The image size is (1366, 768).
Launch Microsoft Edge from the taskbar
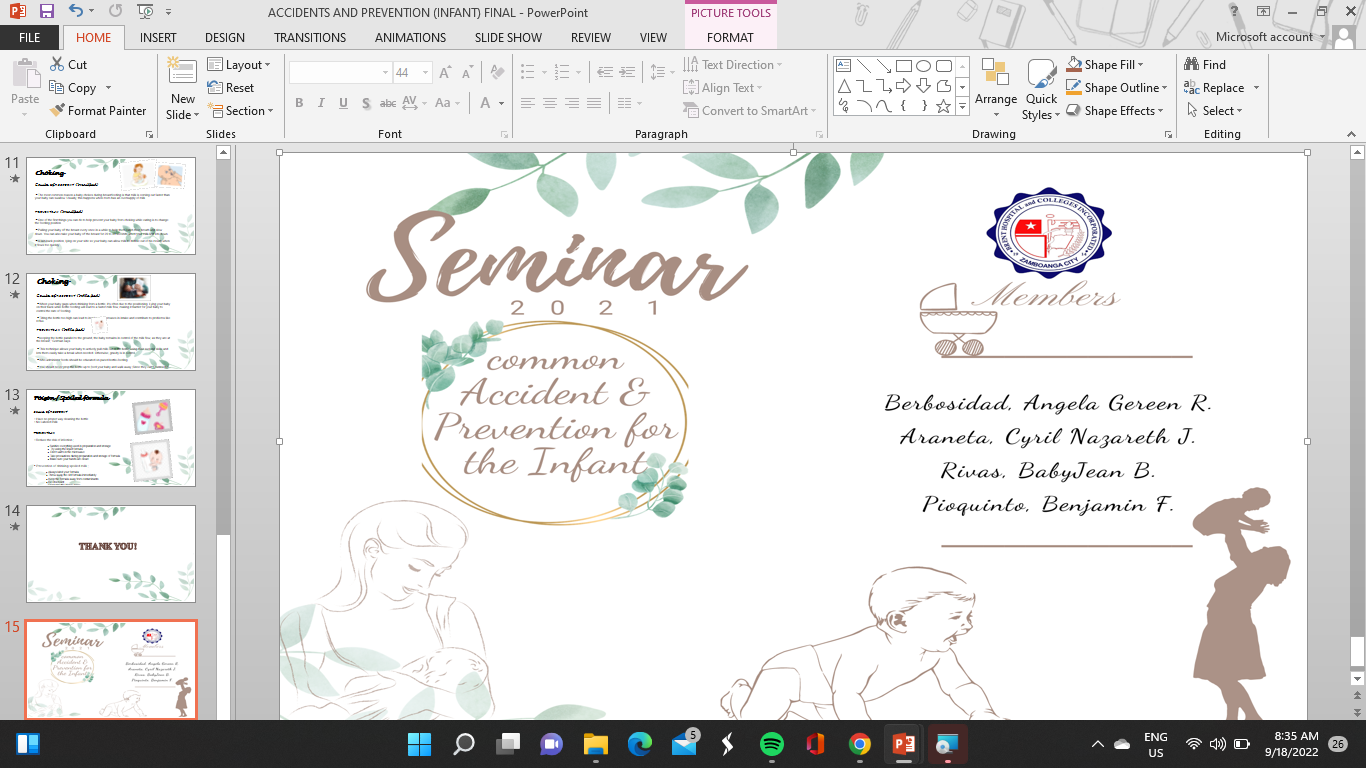click(639, 744)
